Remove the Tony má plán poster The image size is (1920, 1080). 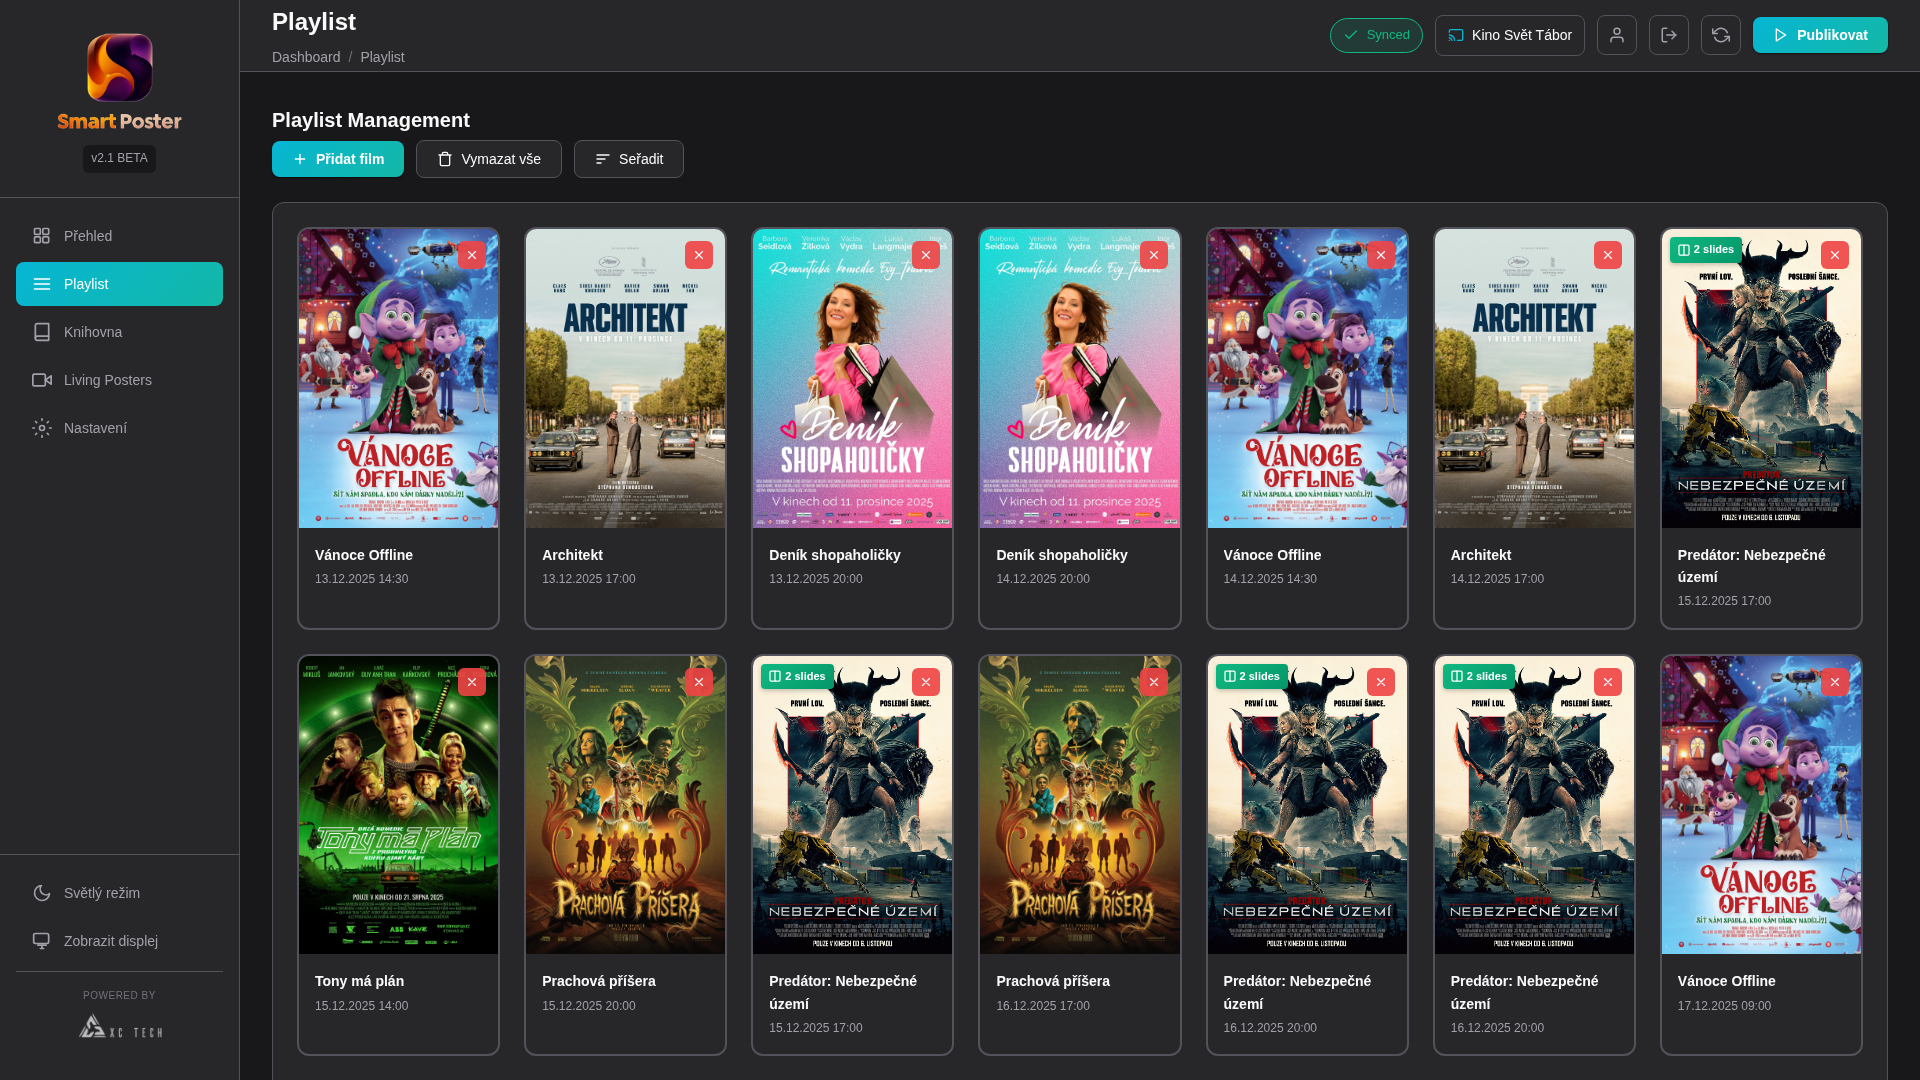[x=471, y=682]
